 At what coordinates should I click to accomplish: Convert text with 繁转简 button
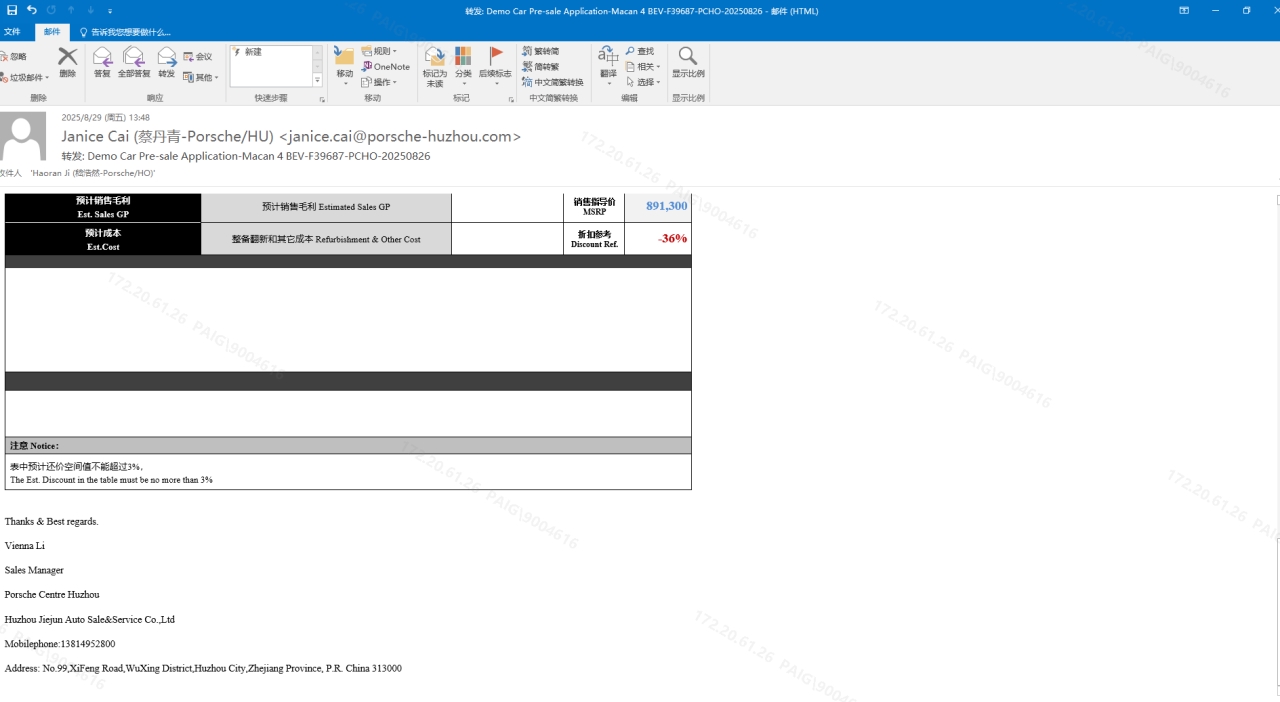[x=541, y=51]
